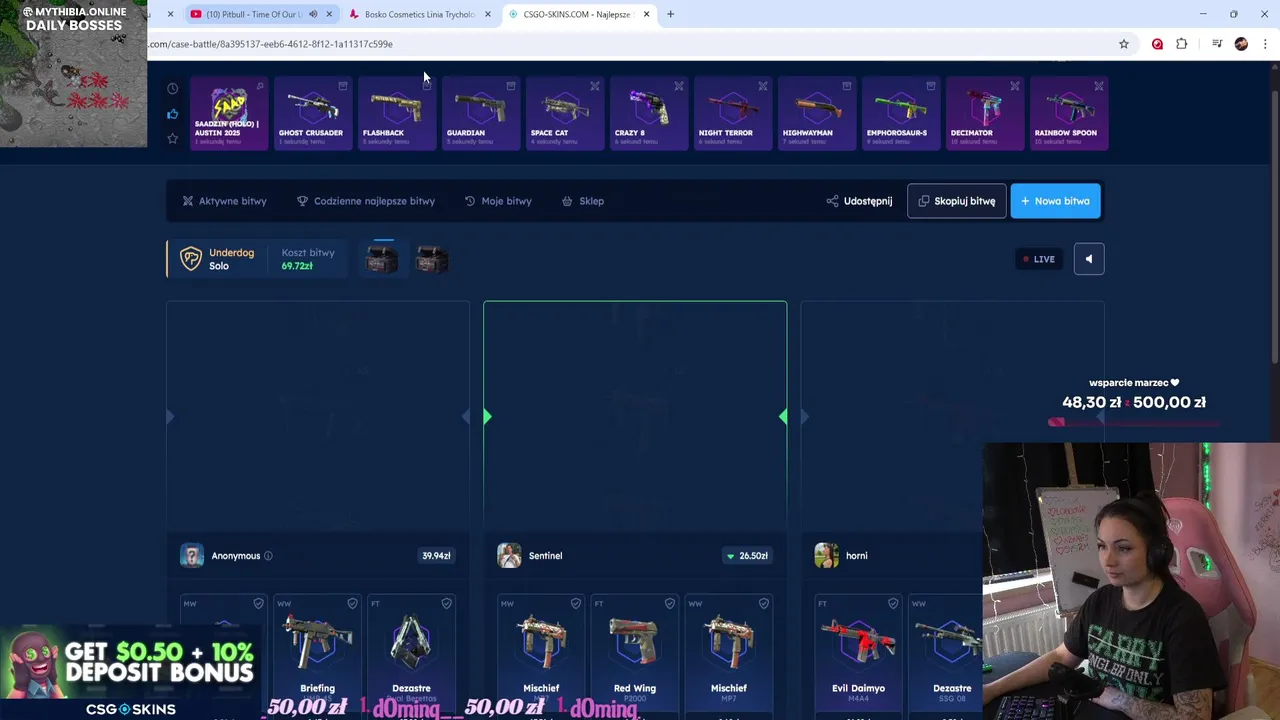1280x720 pixels.
Task: Click the crossed-swords icon on Crazy 8 card
Action: (679, 86)
